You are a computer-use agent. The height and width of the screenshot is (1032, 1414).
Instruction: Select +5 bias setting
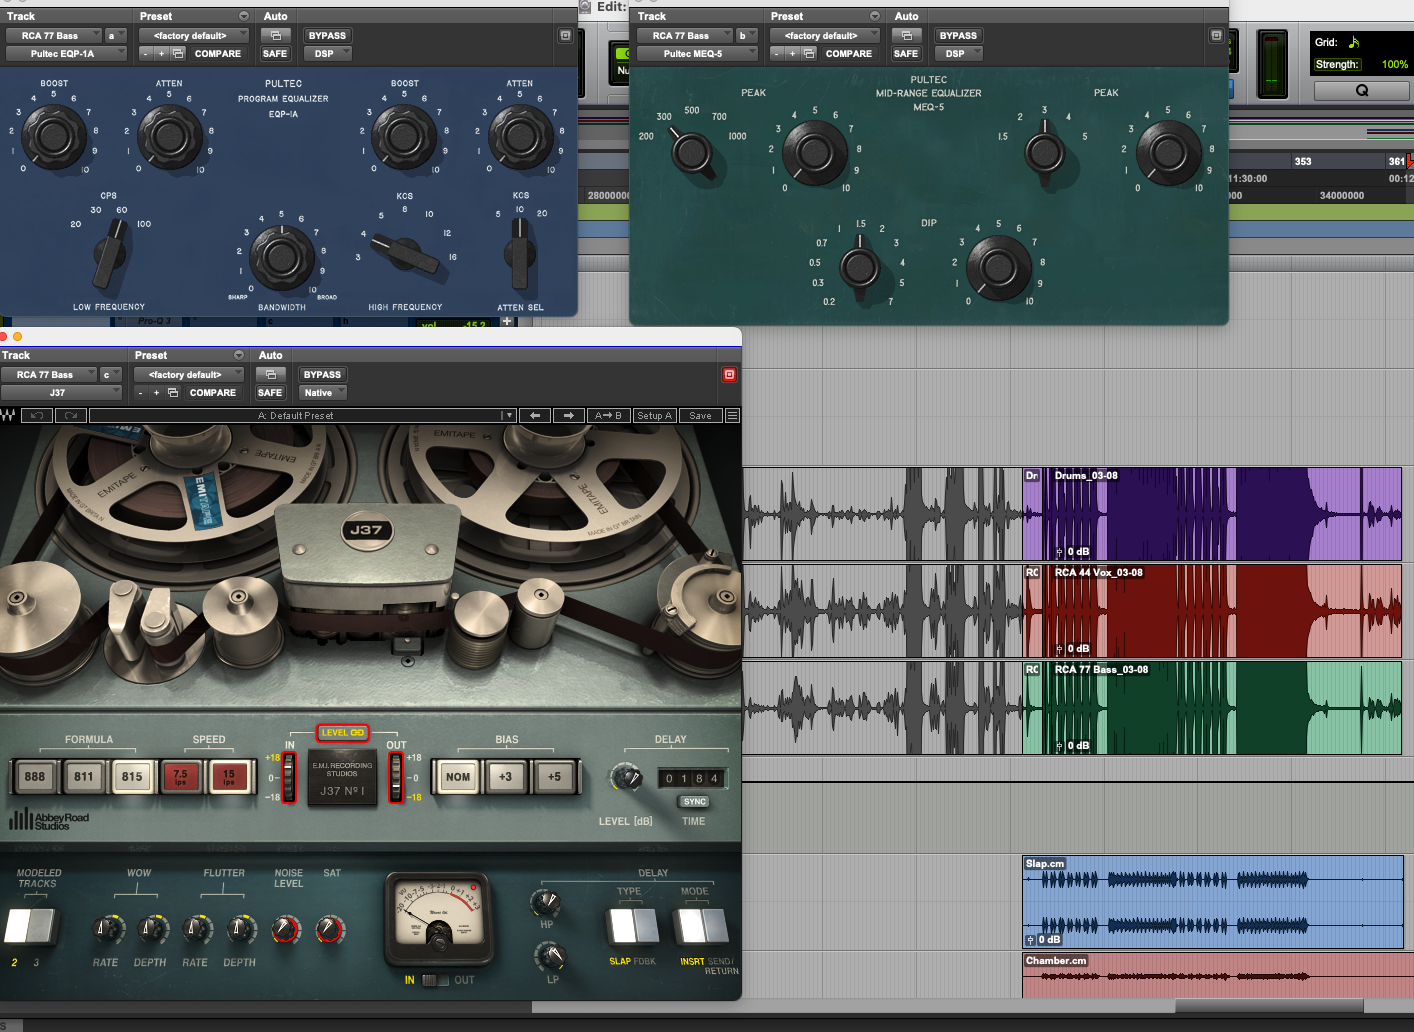(x=555, y=776)
